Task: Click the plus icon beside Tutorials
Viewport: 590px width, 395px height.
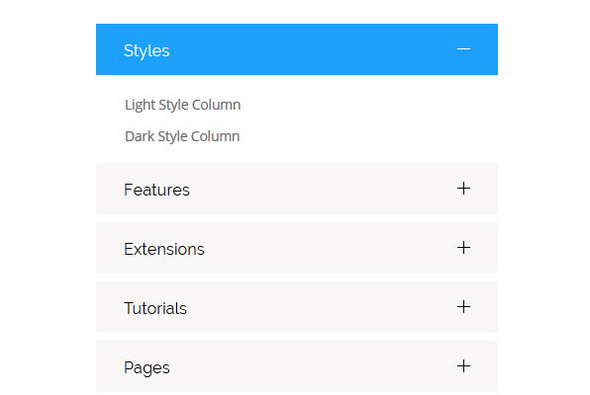Action: click(x=464, y=307)
